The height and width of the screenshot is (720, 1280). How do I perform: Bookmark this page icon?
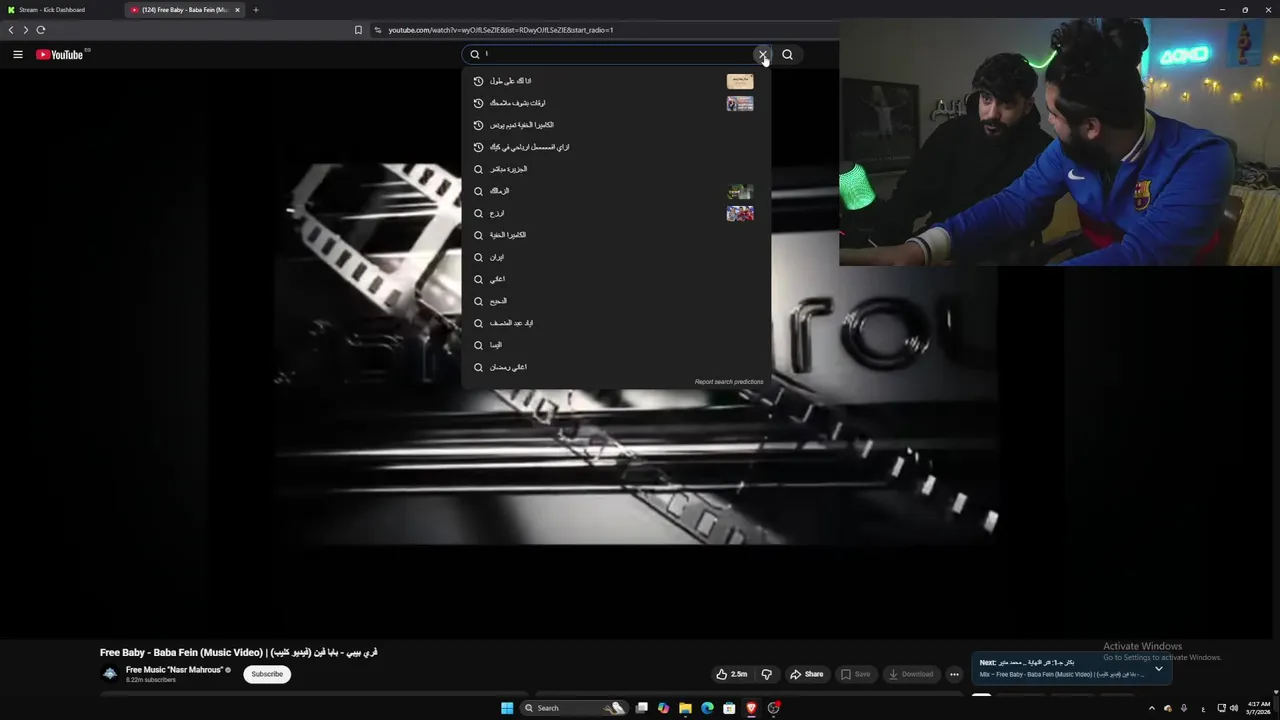[358, 30]
